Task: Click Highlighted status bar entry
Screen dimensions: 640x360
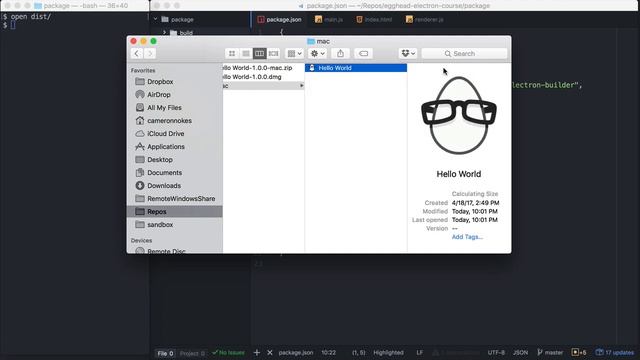Action: [388, 353]
